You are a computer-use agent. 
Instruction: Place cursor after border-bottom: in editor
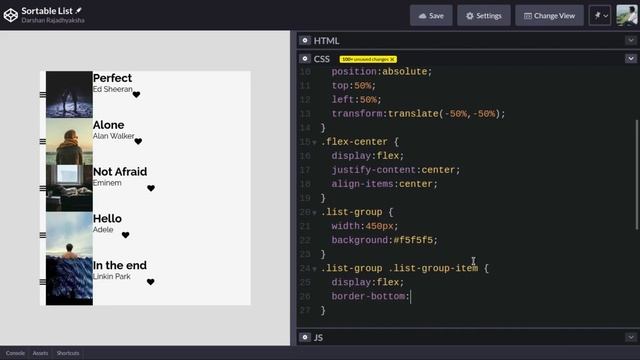(411, 296)
